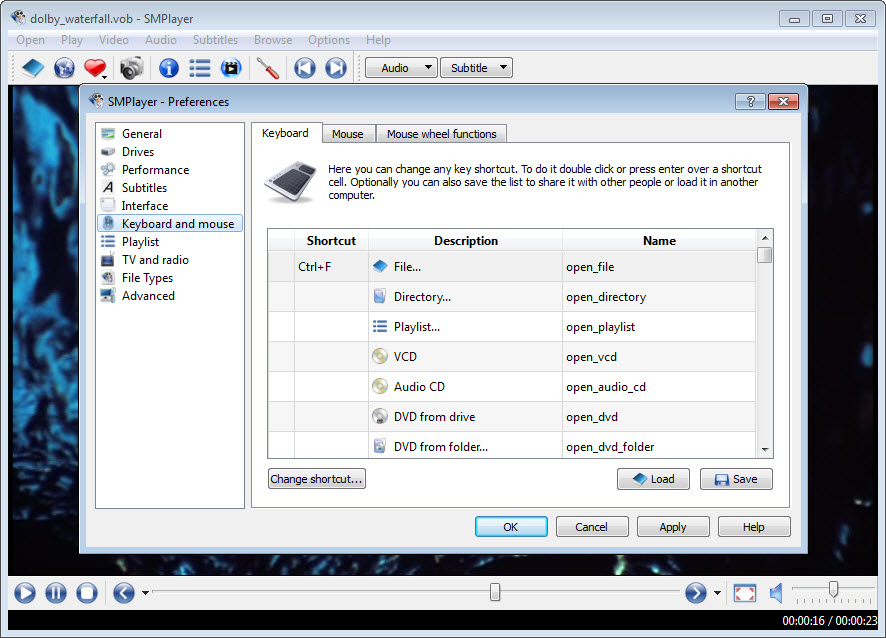Click the Cancel button

pos(592,527)
